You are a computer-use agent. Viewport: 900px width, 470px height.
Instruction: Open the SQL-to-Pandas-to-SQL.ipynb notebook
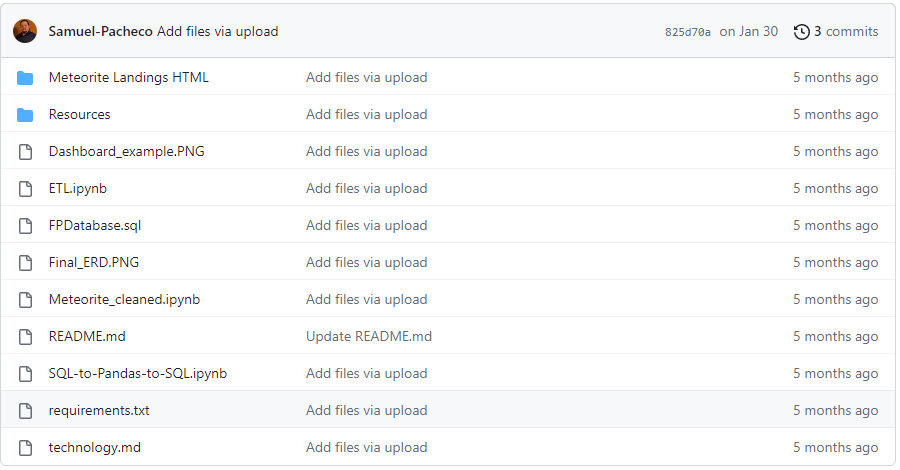point(138,374)
